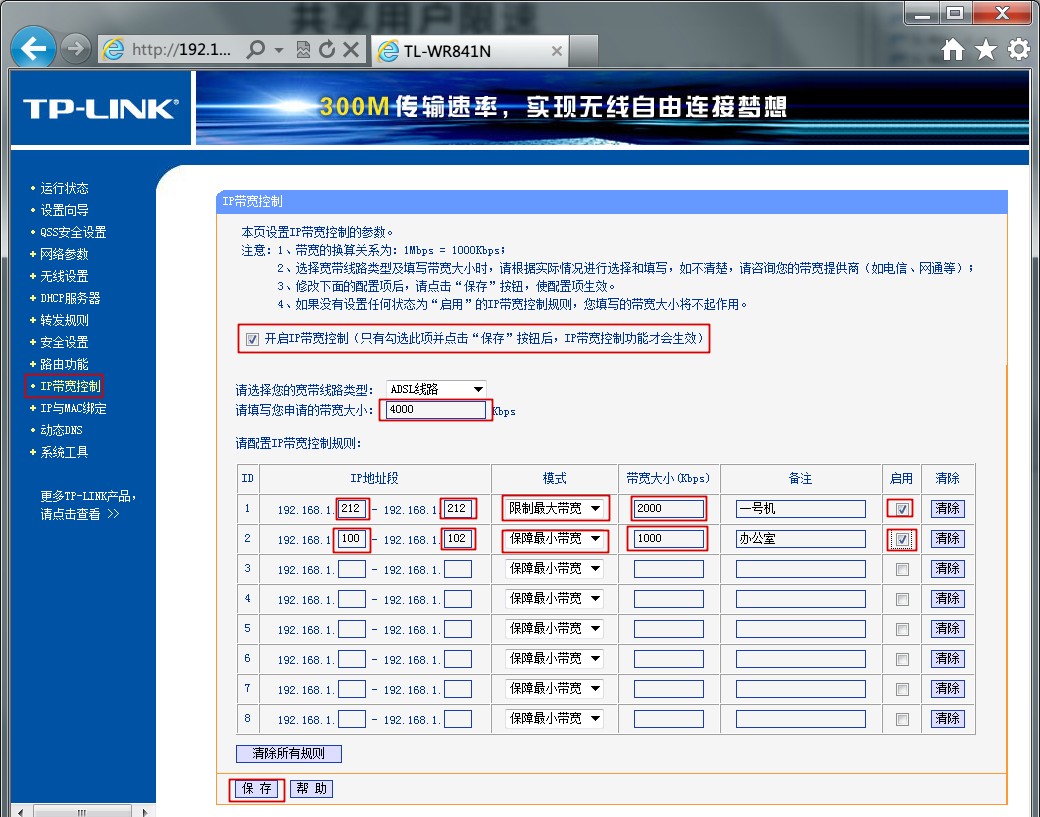Stop loading with the X icon
This screenshot has width=1040, height=817.
[x=352, y=49]
